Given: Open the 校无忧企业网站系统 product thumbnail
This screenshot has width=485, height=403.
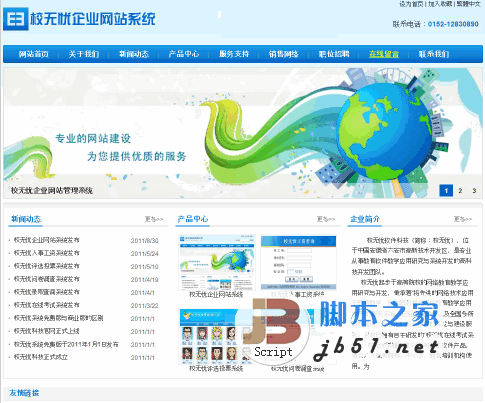Looking at the screenshot, I should pyautogui.click(x=217, y=262).
